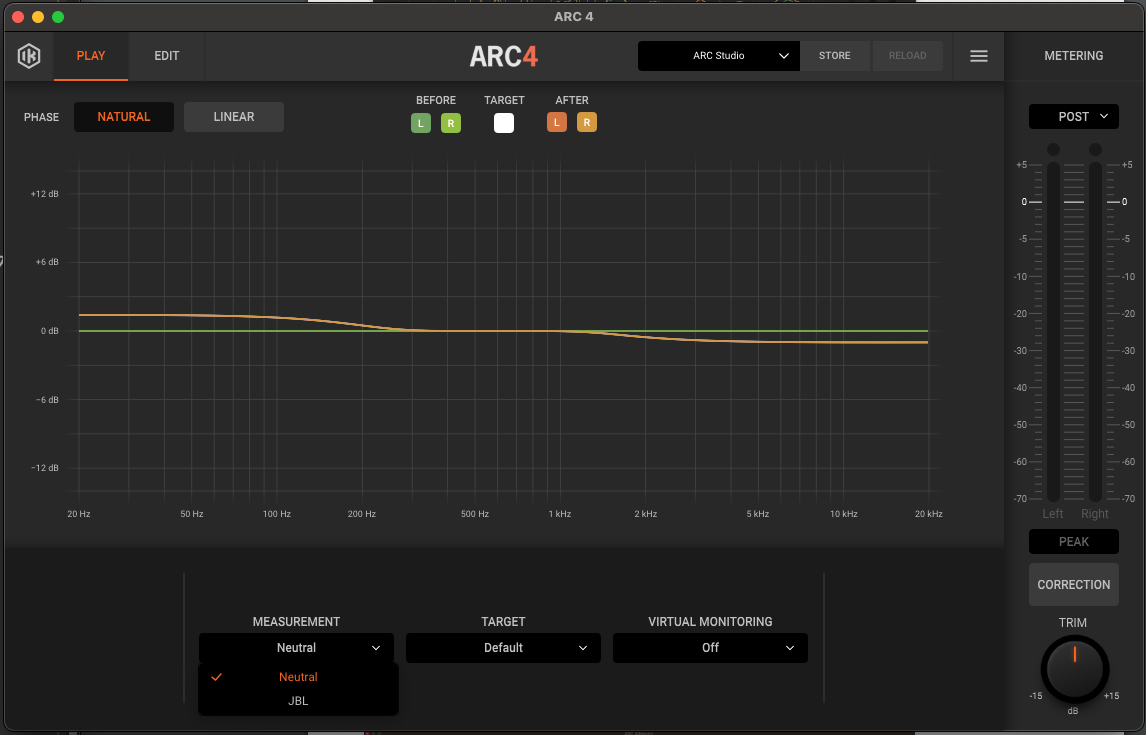The width and height of the screenshot is (1146, 735).
Task: Open the Virtual Monitoring dropdown
Action: 710,648
